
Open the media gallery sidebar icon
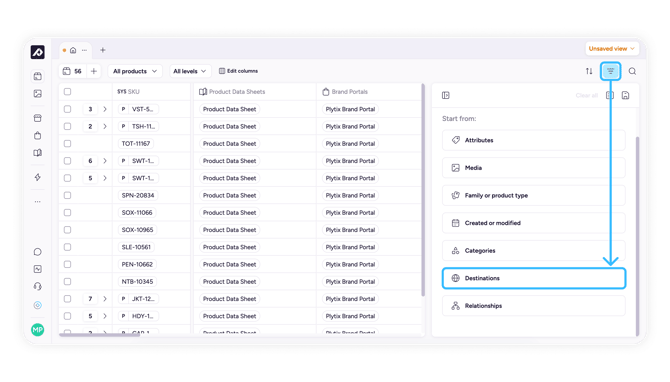tap(38, 94)
